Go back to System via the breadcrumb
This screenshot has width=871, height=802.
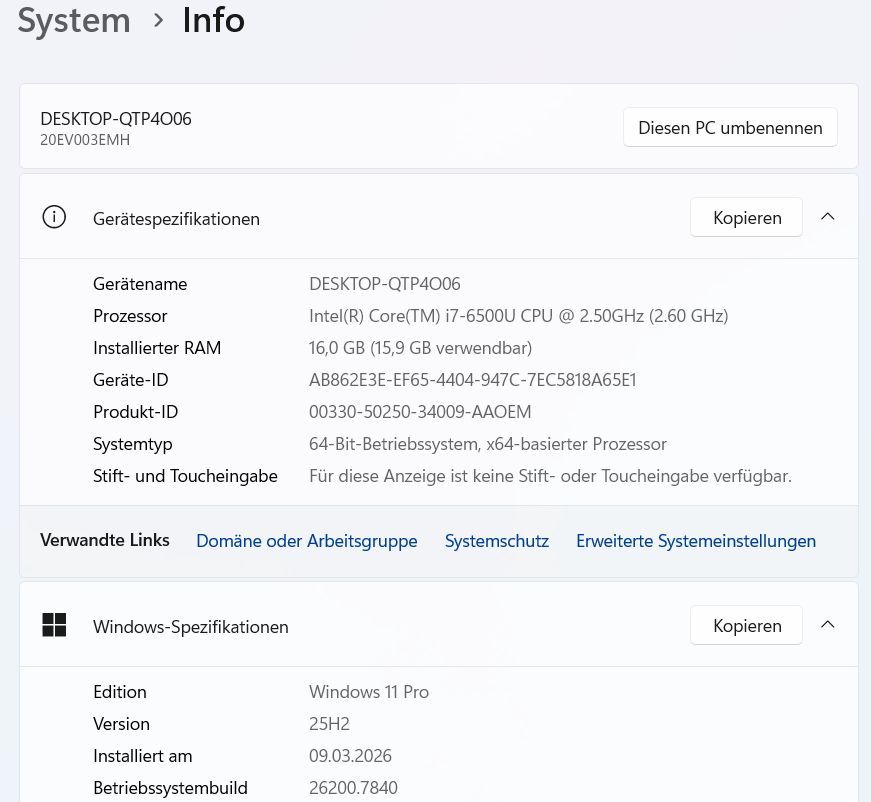tap(74, 20)
